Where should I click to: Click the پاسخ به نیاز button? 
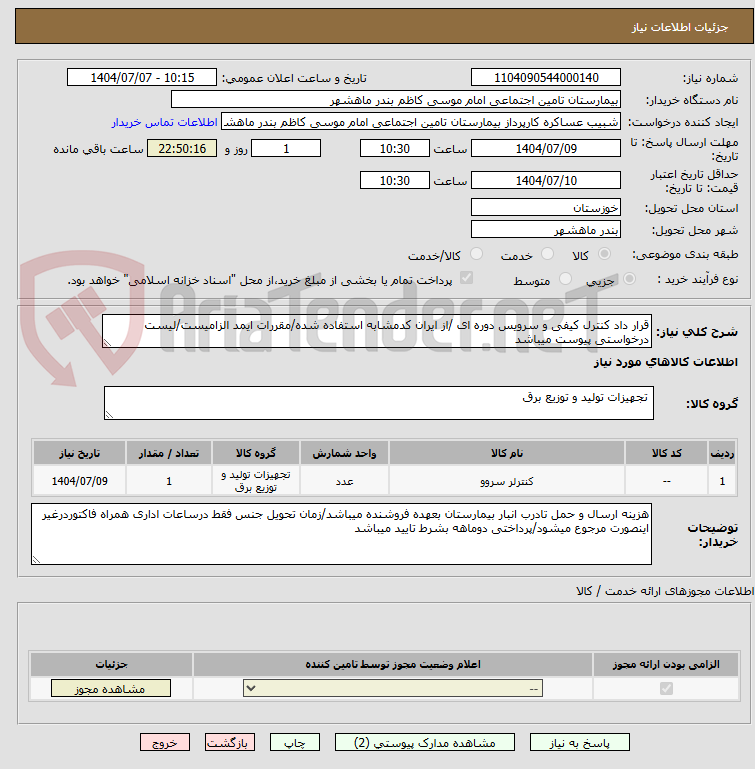[x=579, y=743]
